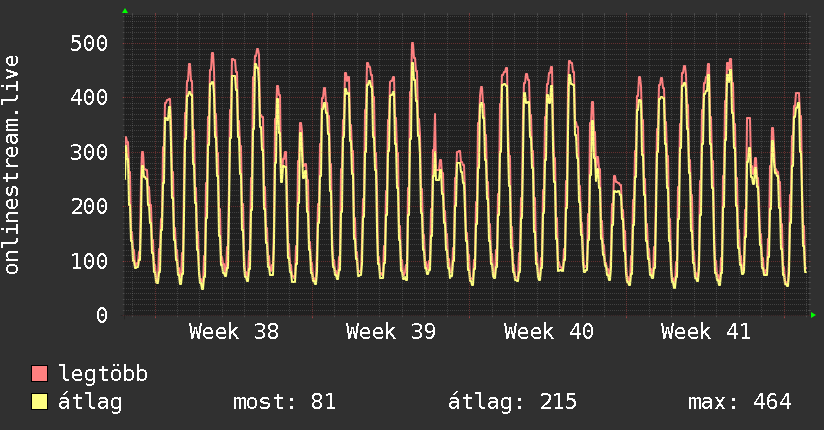This screenshot has height=430, width=824.
Task: Click the green arrow at x-axis end
Action: tap(813, 315)
